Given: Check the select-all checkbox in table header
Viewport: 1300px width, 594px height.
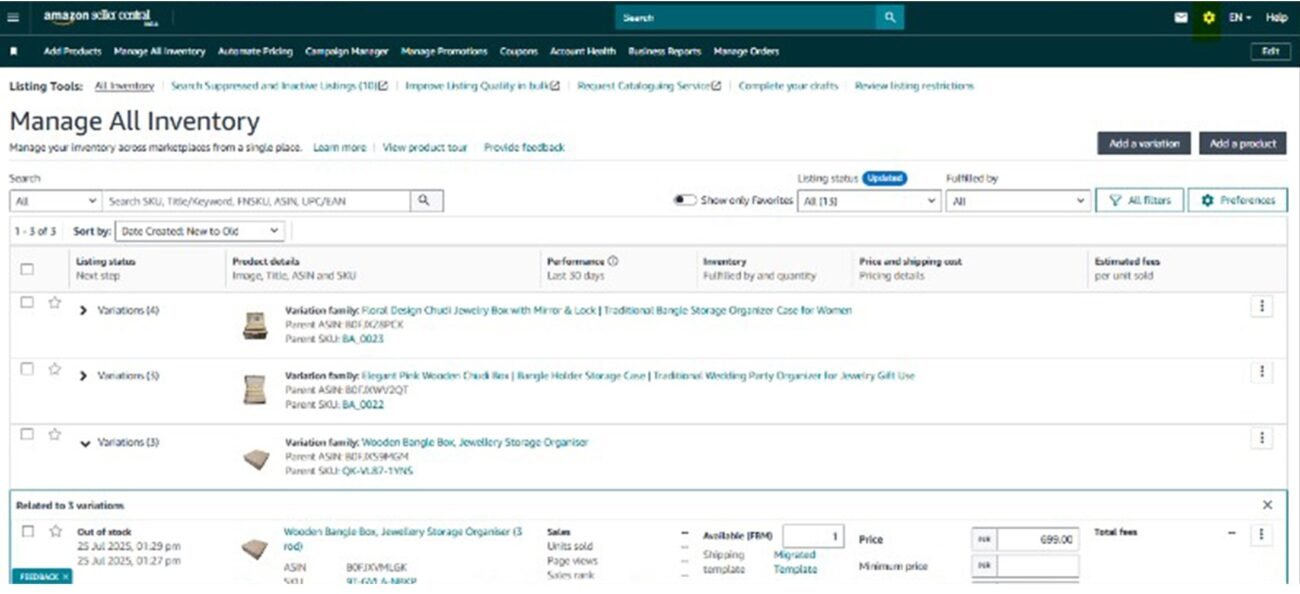Looking at the screenshot, I should [27, 268].
